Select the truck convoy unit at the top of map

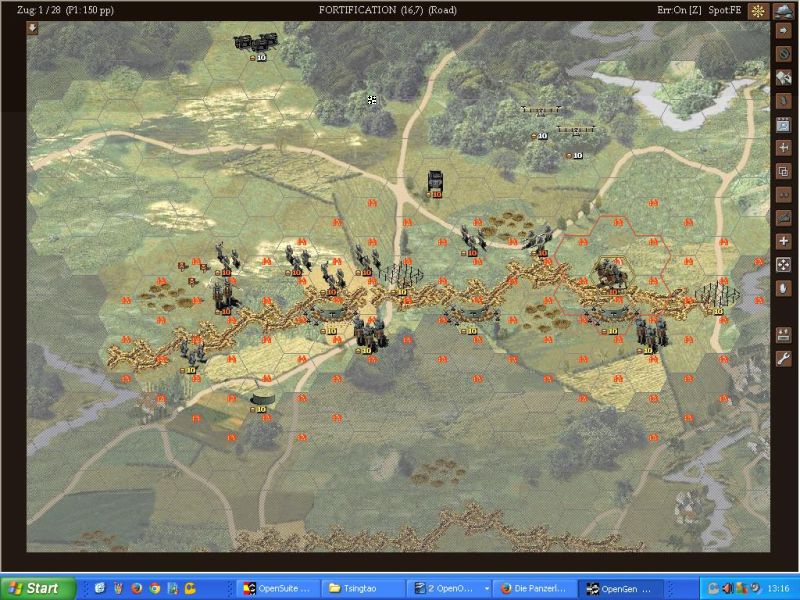click(256, 42)
